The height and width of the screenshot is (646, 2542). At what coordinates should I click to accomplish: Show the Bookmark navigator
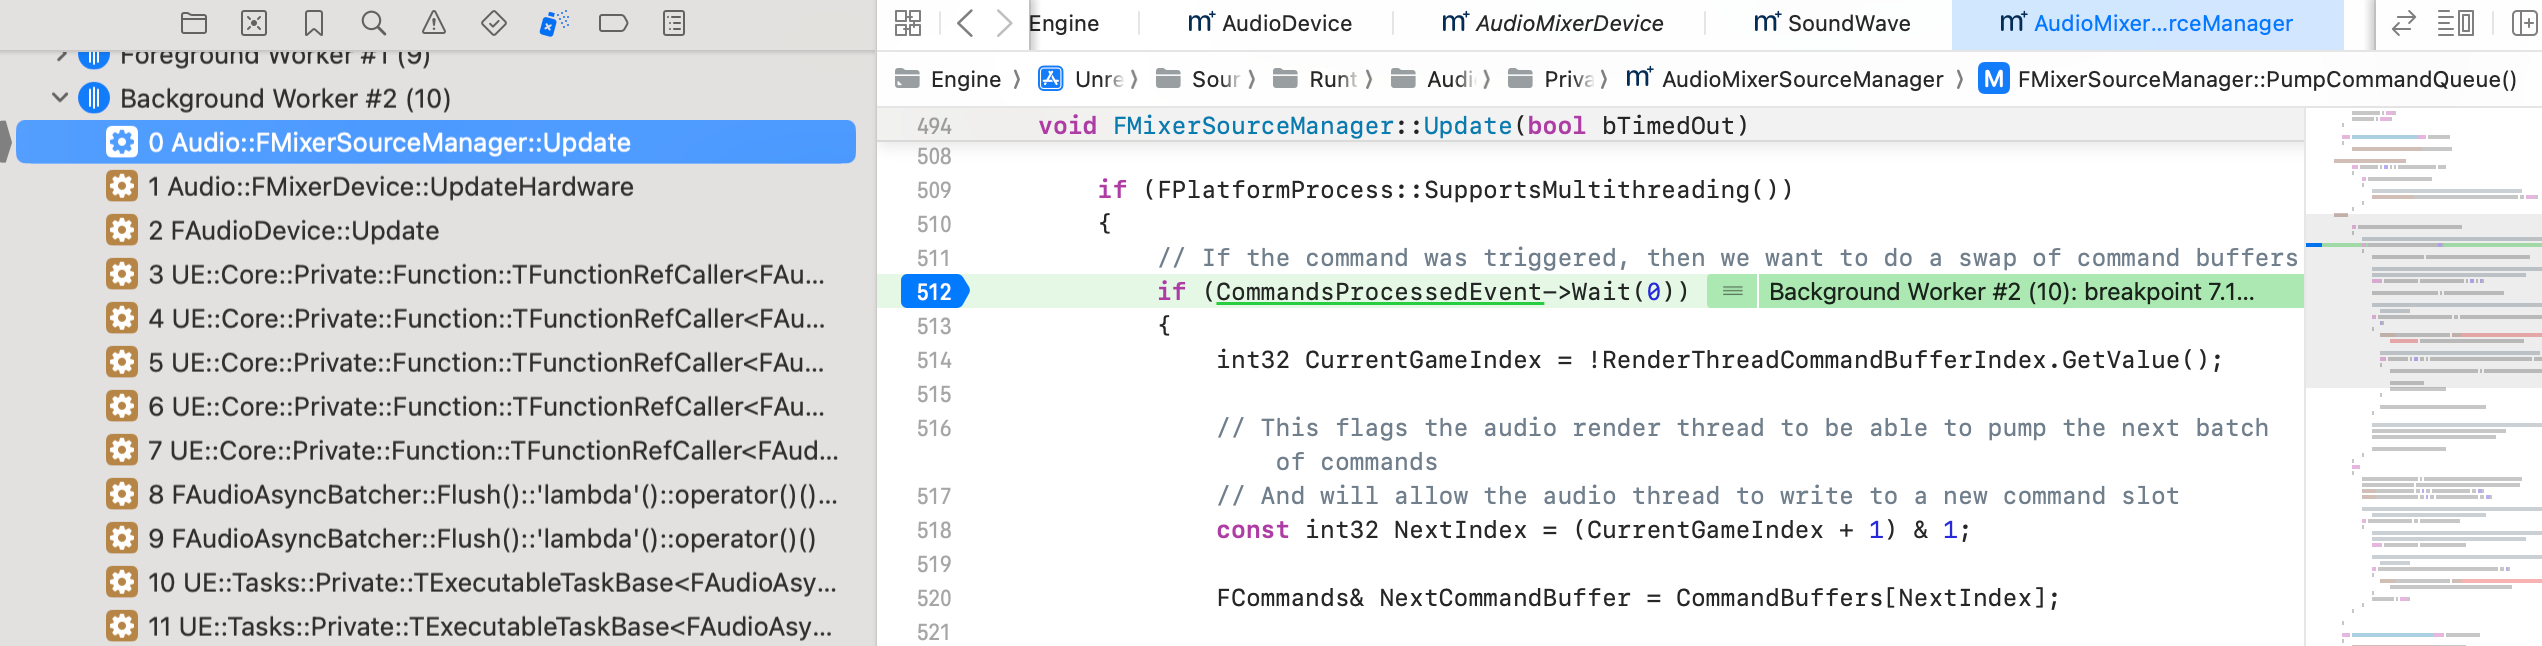314,23
